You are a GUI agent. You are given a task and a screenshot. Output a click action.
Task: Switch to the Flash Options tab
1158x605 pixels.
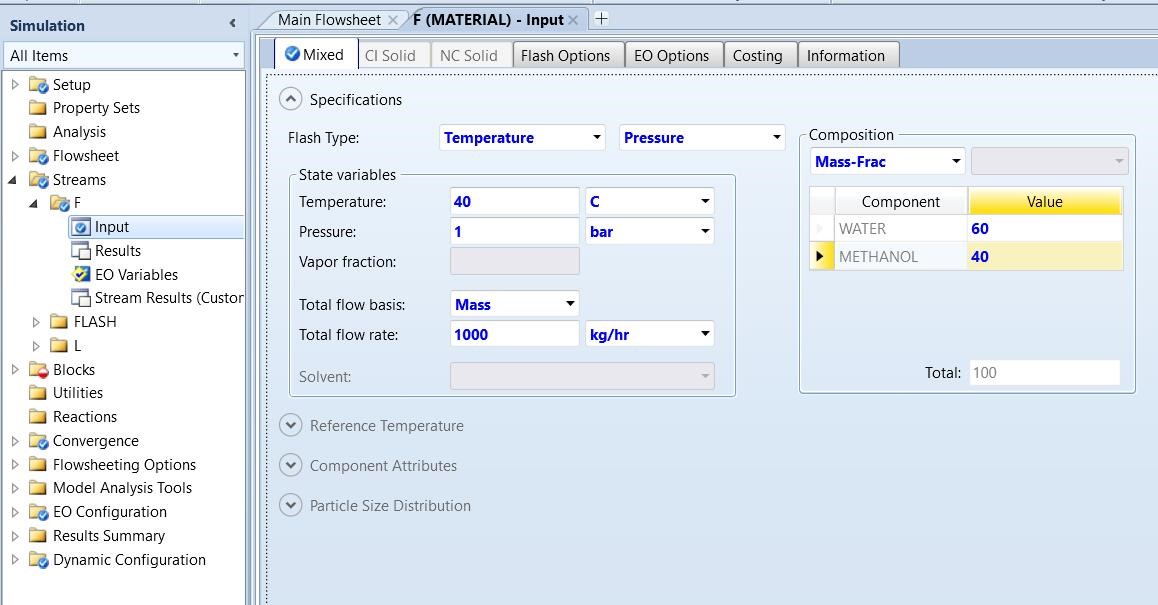click(x=565, y=56)
